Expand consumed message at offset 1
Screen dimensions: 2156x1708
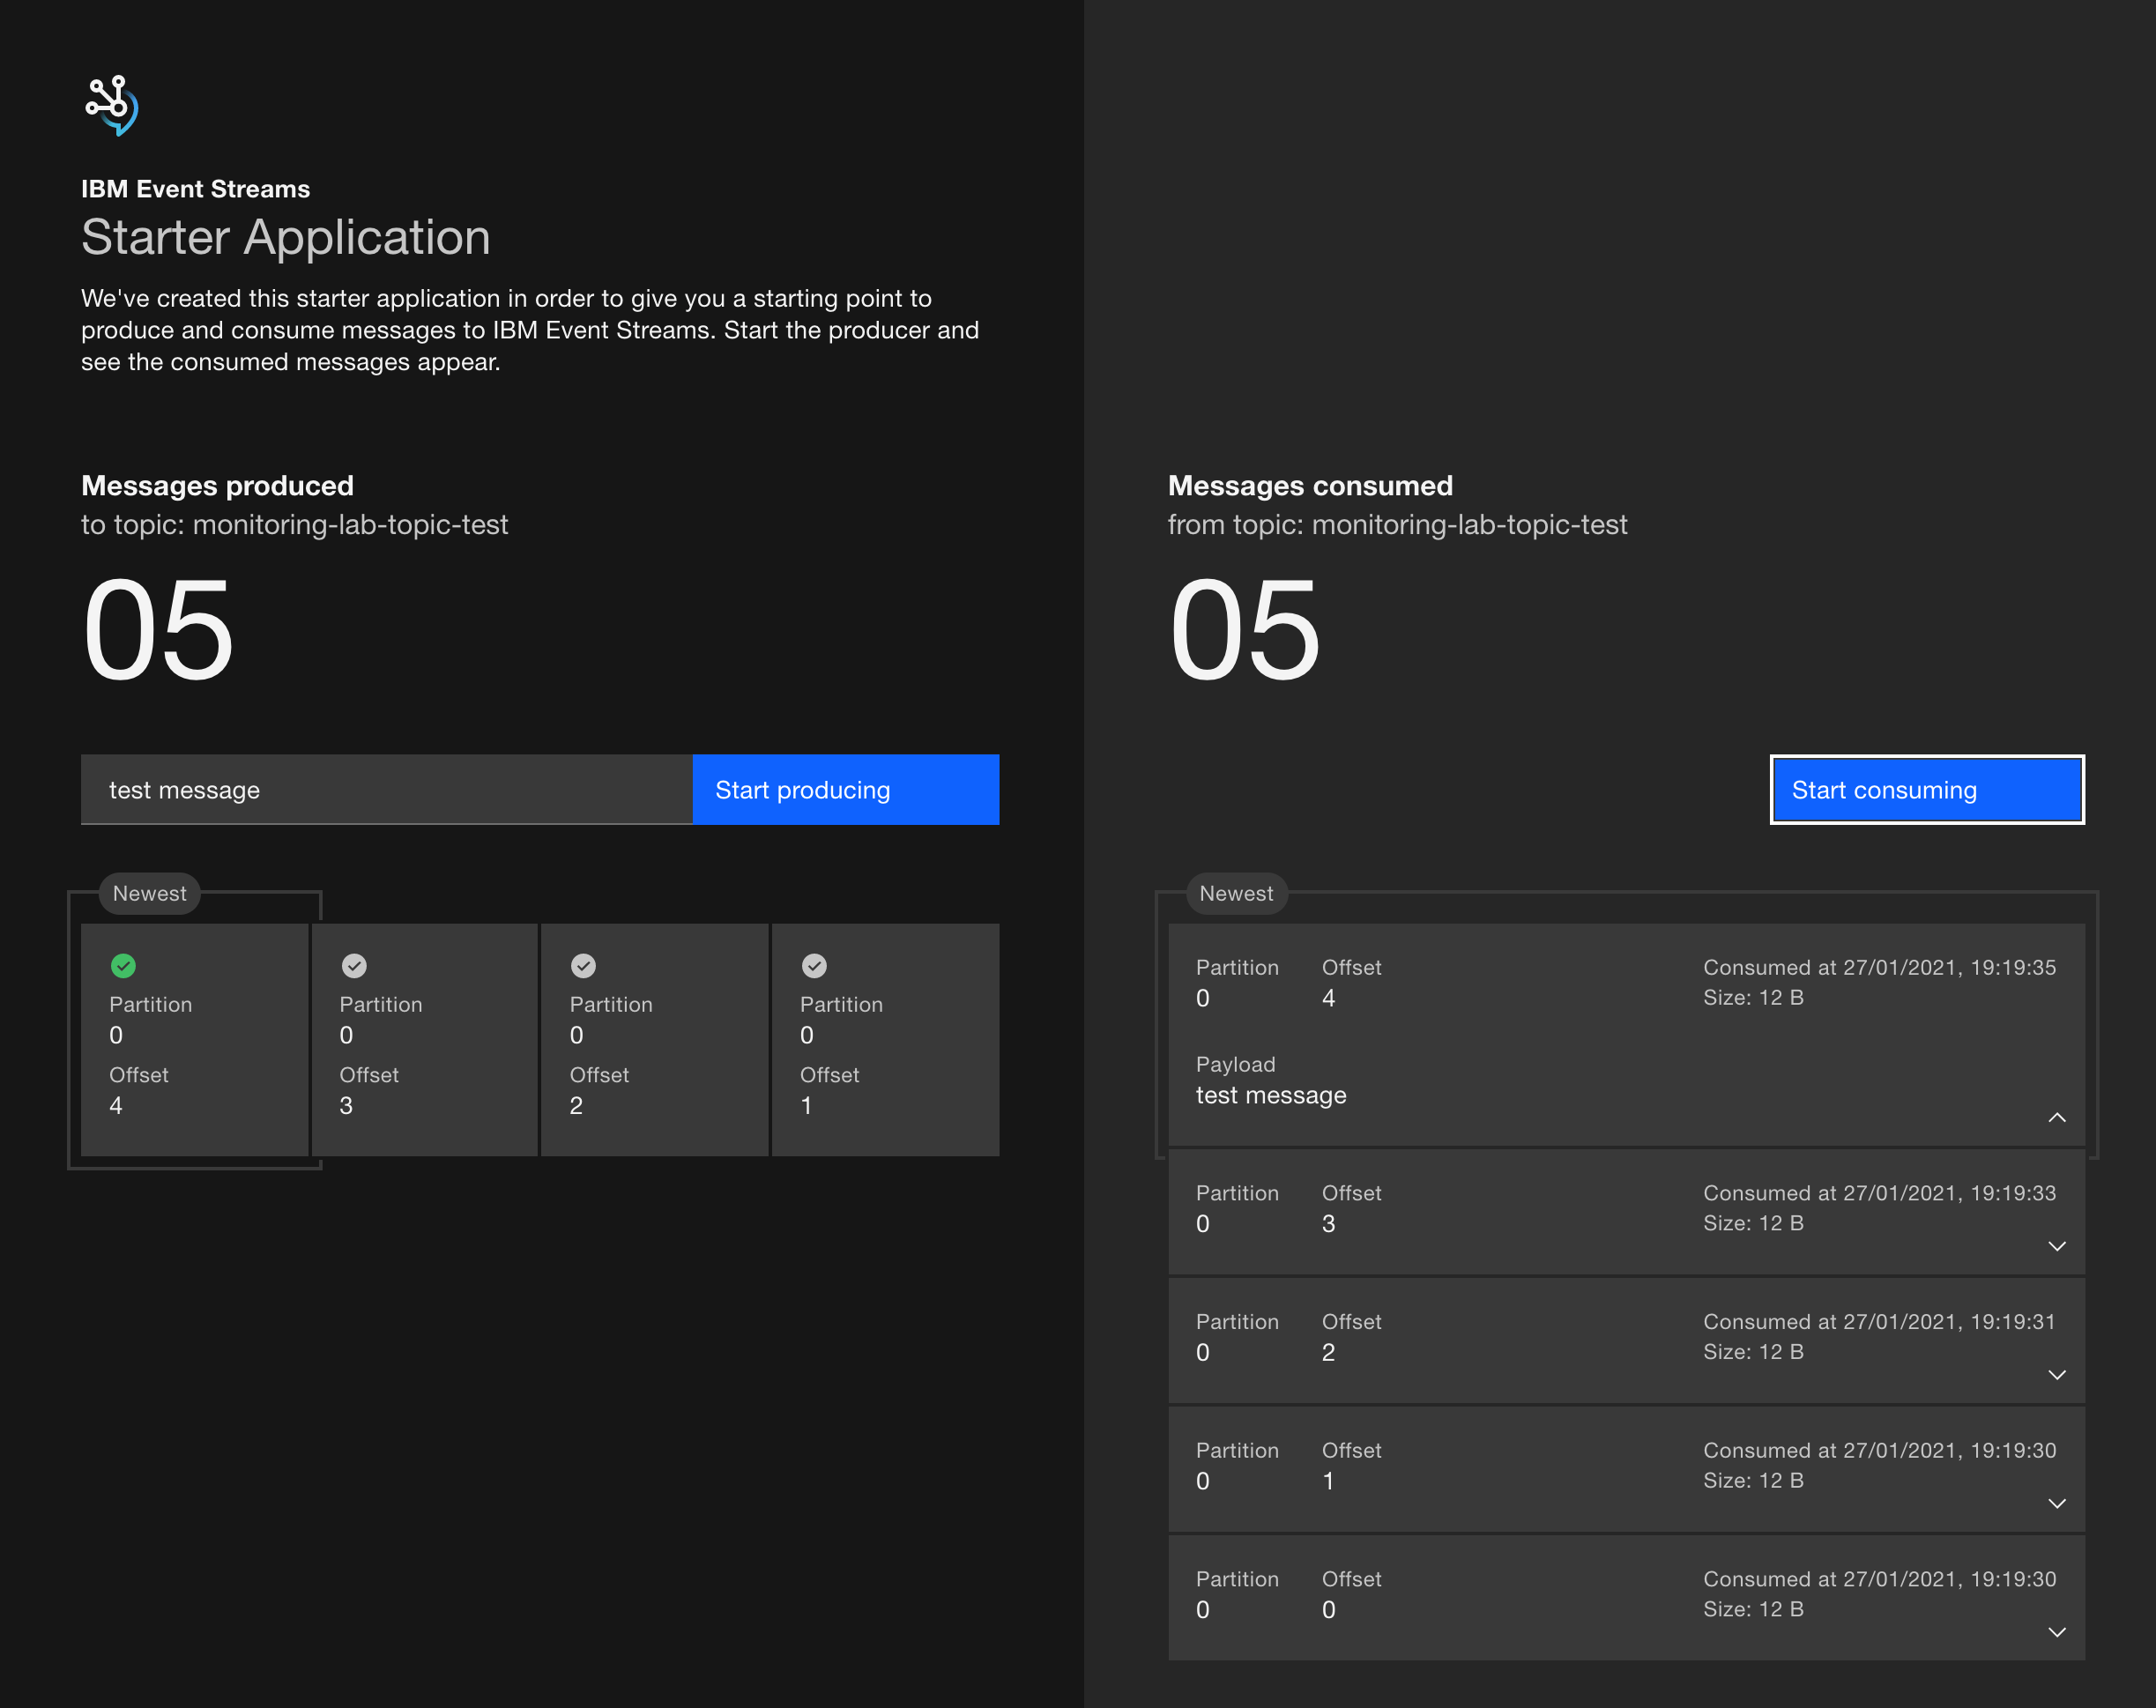click(x=2056, y=1503)
